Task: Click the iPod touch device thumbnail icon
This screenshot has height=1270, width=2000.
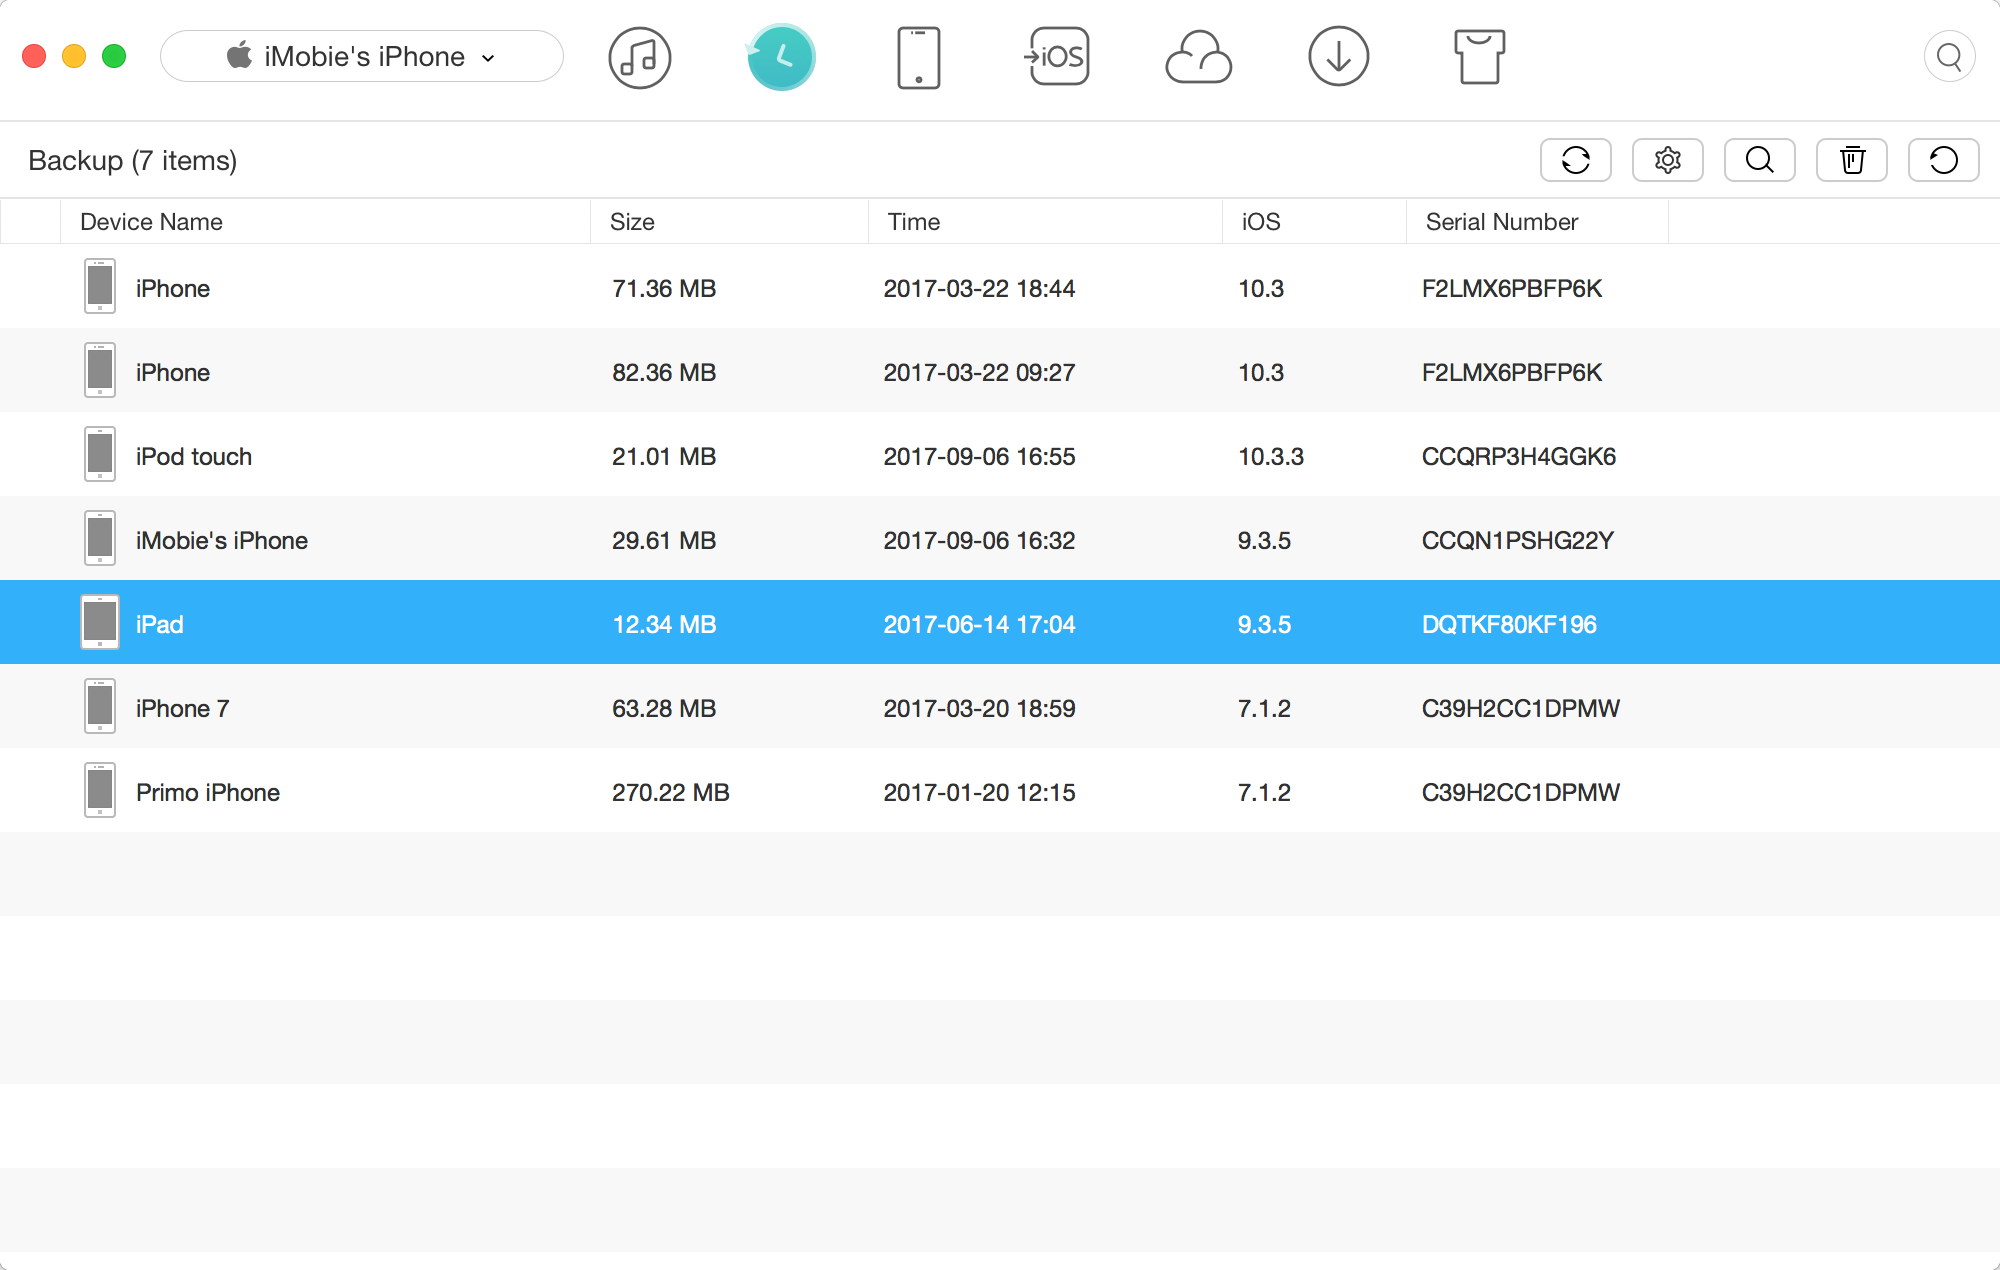Action: point(100,455)
